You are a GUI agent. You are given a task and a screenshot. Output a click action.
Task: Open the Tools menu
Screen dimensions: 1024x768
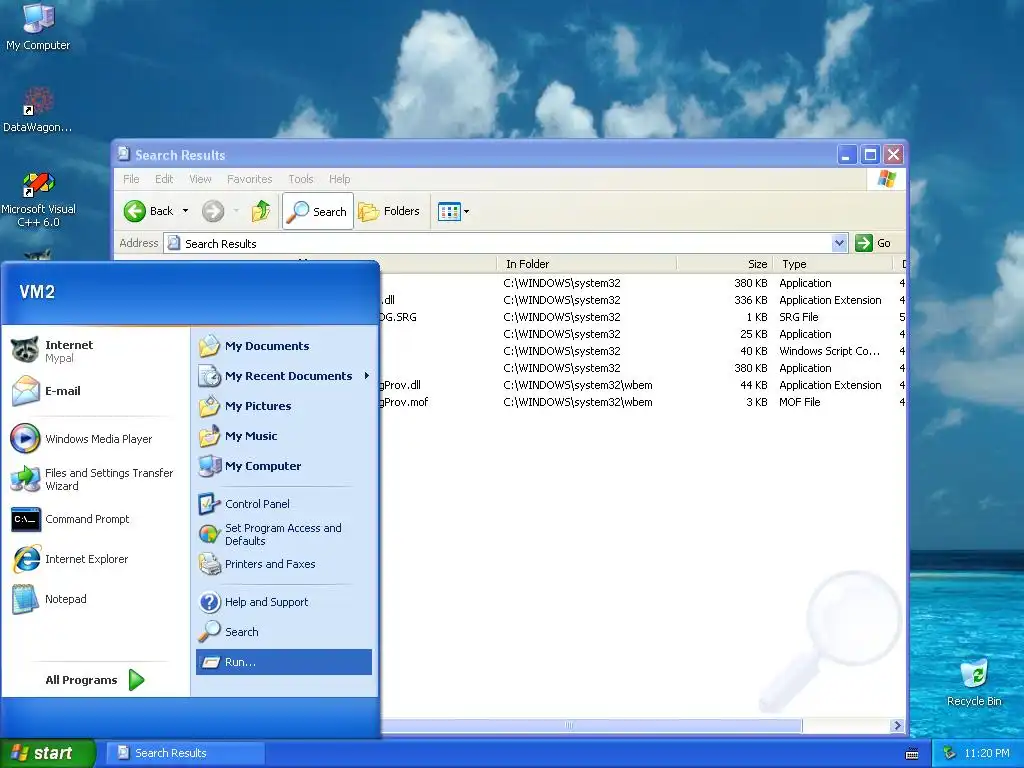(x=301, y=179)
